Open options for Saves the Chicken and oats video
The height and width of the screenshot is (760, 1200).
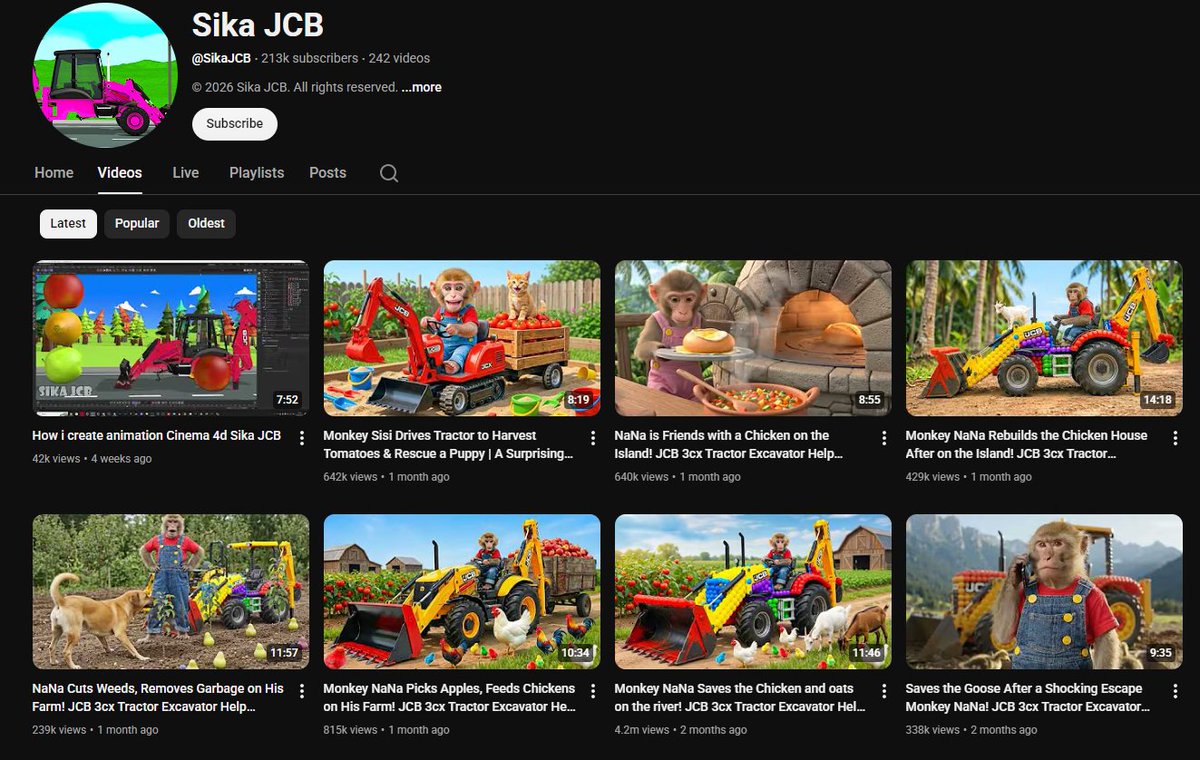click(884, 692)
